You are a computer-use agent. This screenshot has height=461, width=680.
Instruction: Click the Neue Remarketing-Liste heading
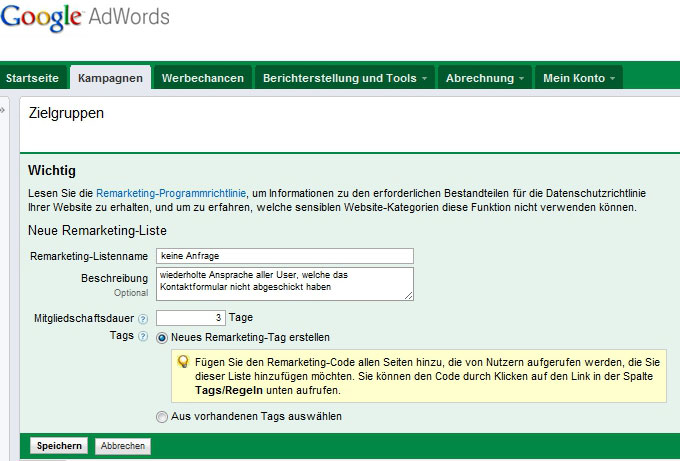97,230
